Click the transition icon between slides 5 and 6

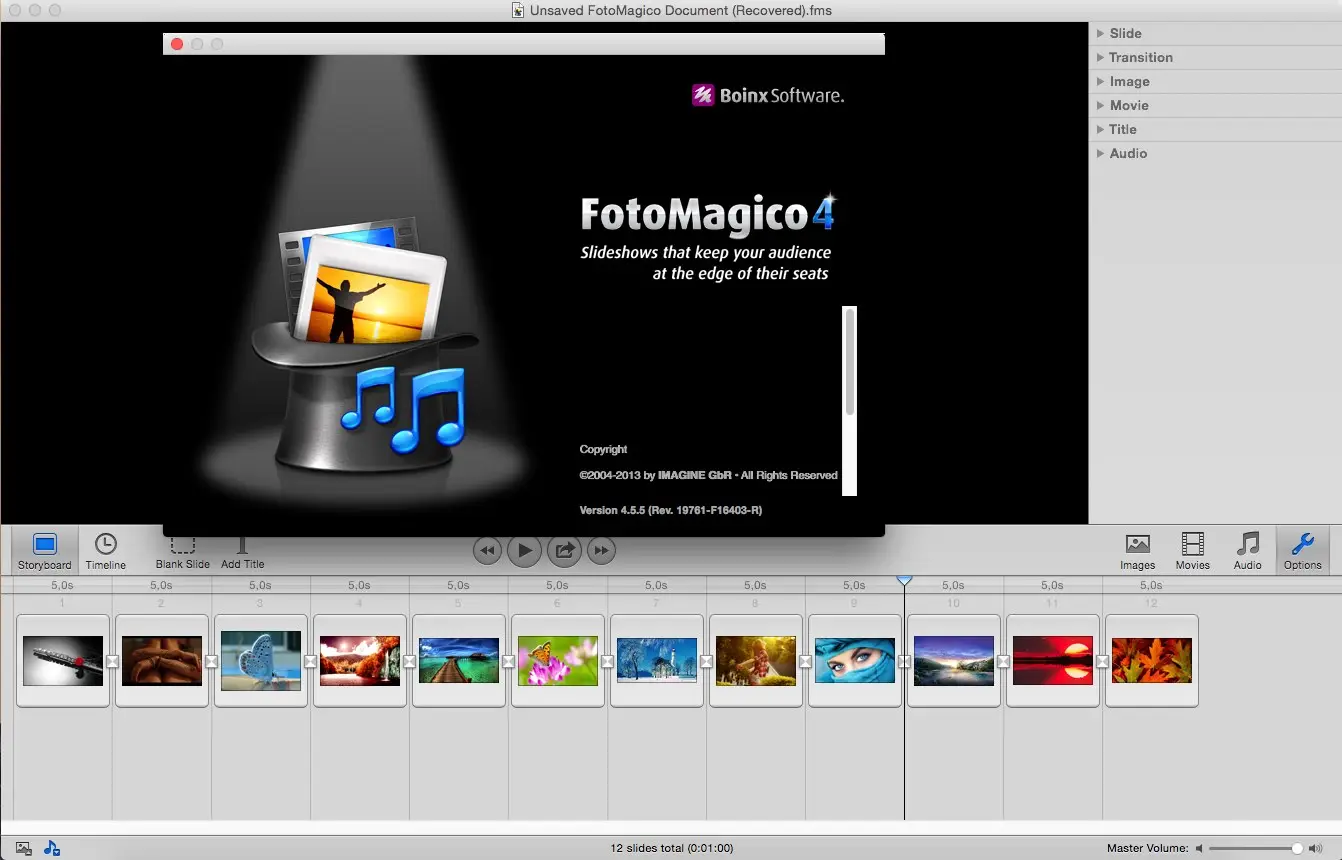(x=508, y=661)
